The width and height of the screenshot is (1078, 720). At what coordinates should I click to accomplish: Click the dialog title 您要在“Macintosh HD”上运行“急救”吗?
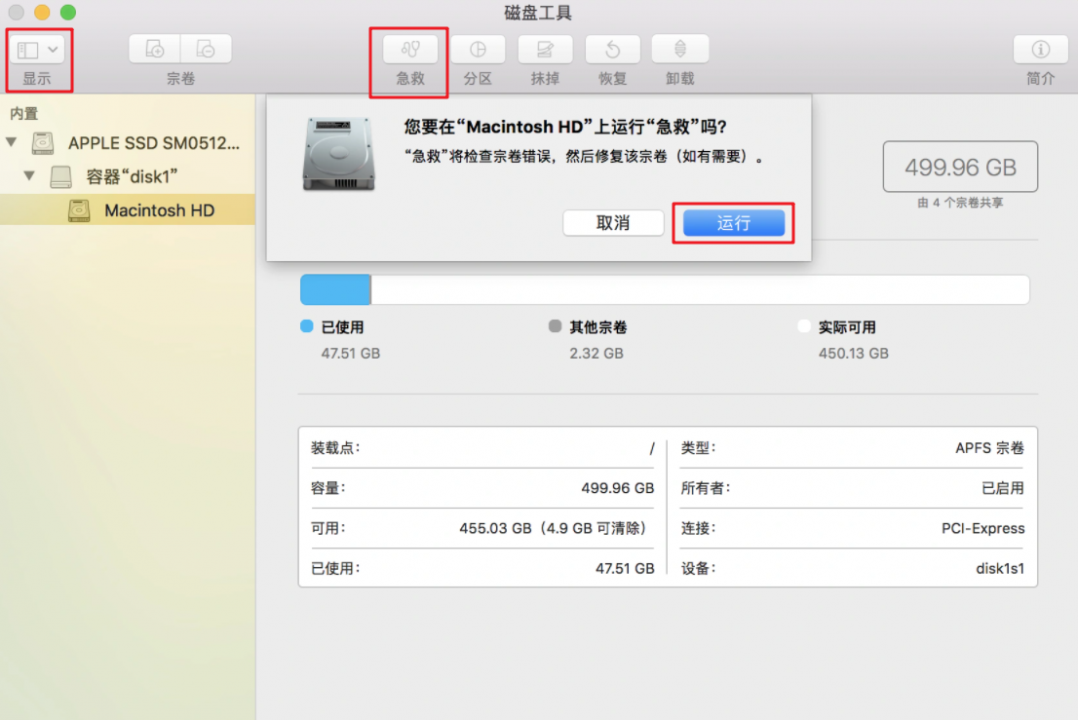tap(565, 127)
